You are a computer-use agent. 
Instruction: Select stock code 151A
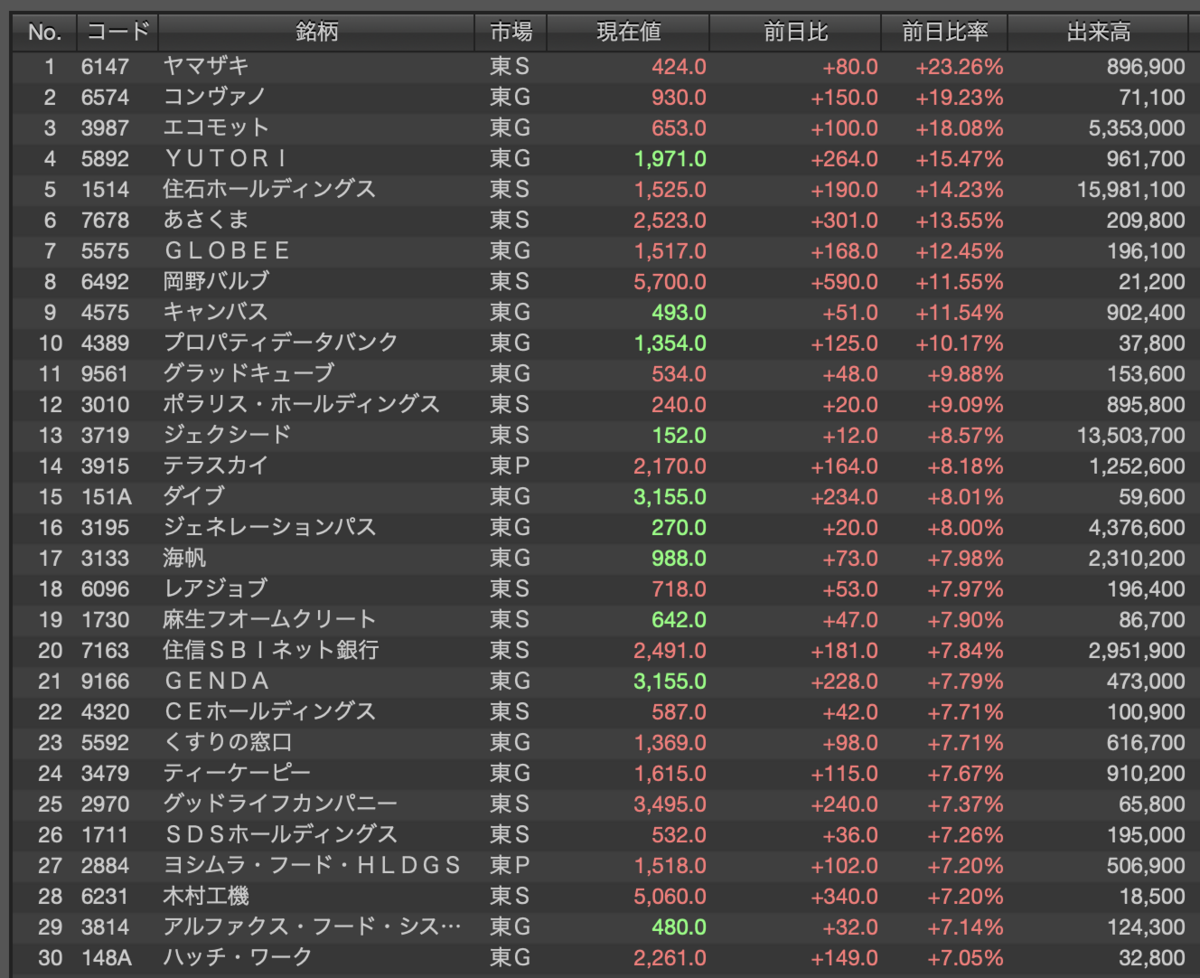(x=105, y=497)
